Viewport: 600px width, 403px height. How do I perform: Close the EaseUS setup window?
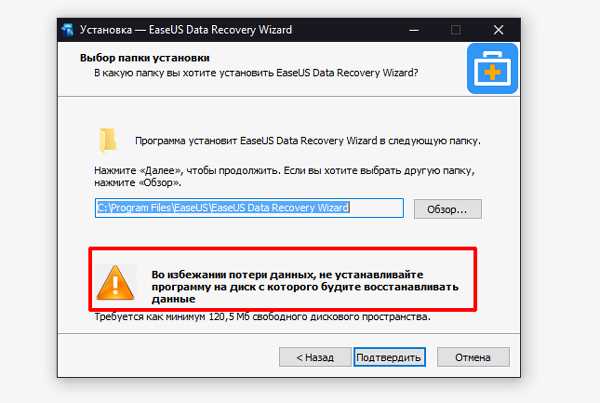498,30
